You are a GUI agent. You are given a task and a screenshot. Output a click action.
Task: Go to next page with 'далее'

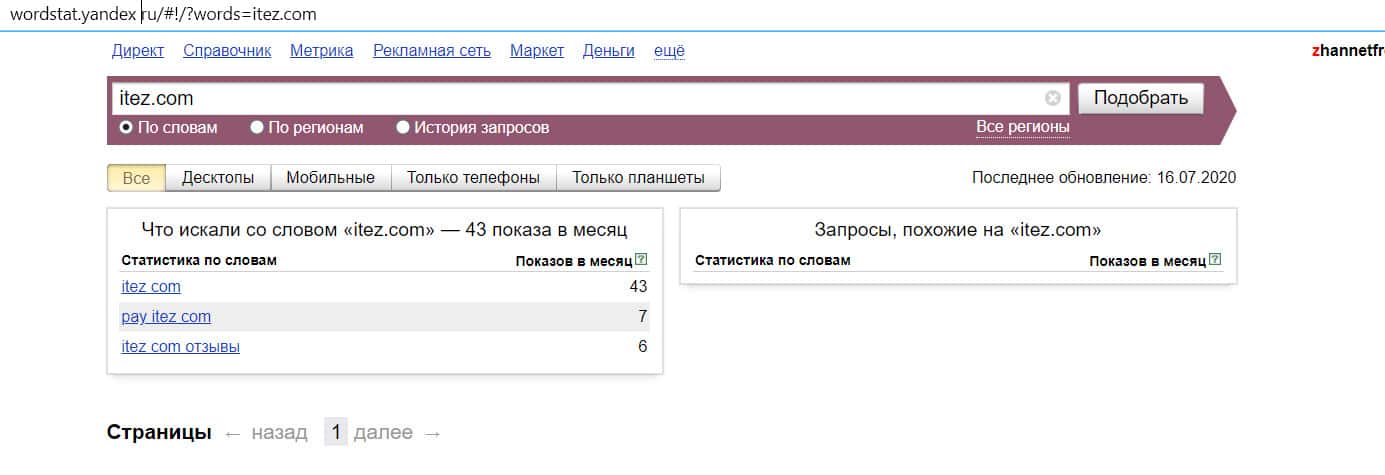click(x=383, y=433)
